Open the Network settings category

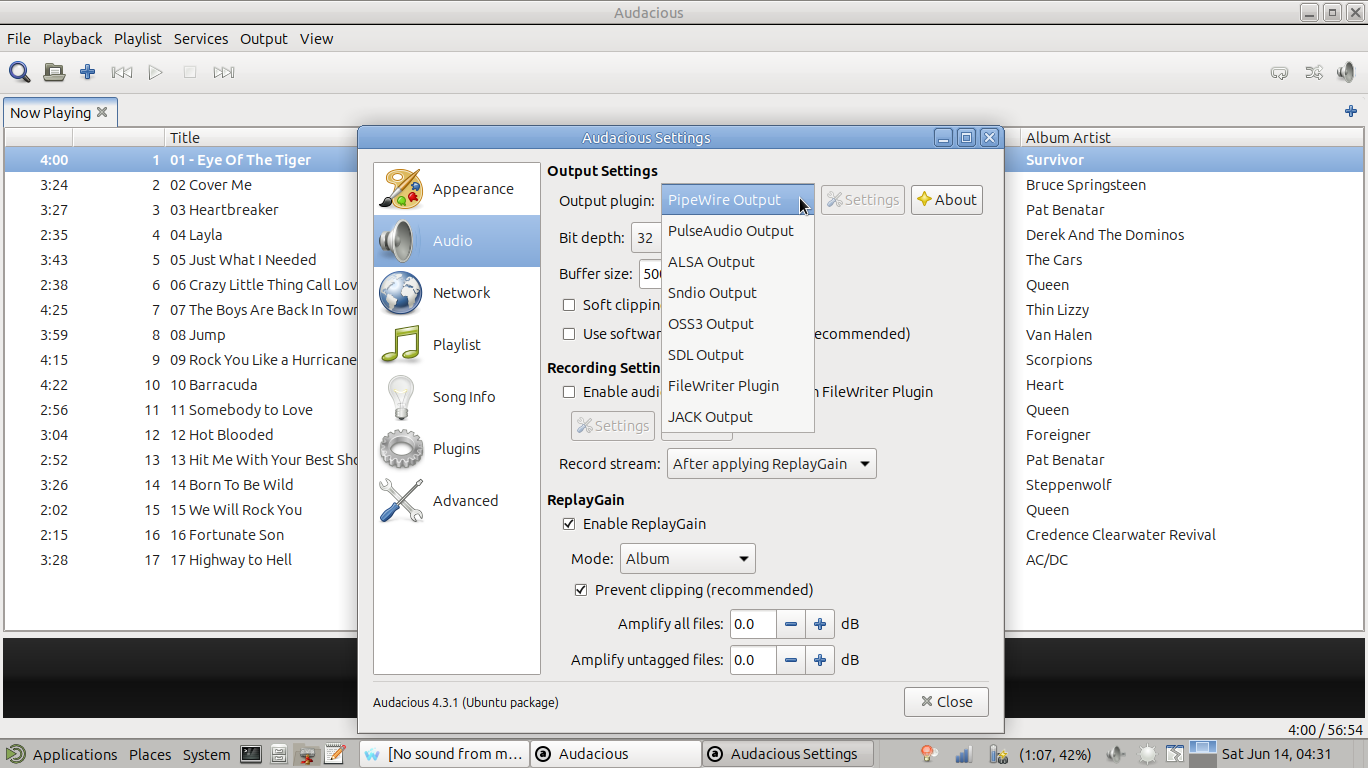(457, 293)
